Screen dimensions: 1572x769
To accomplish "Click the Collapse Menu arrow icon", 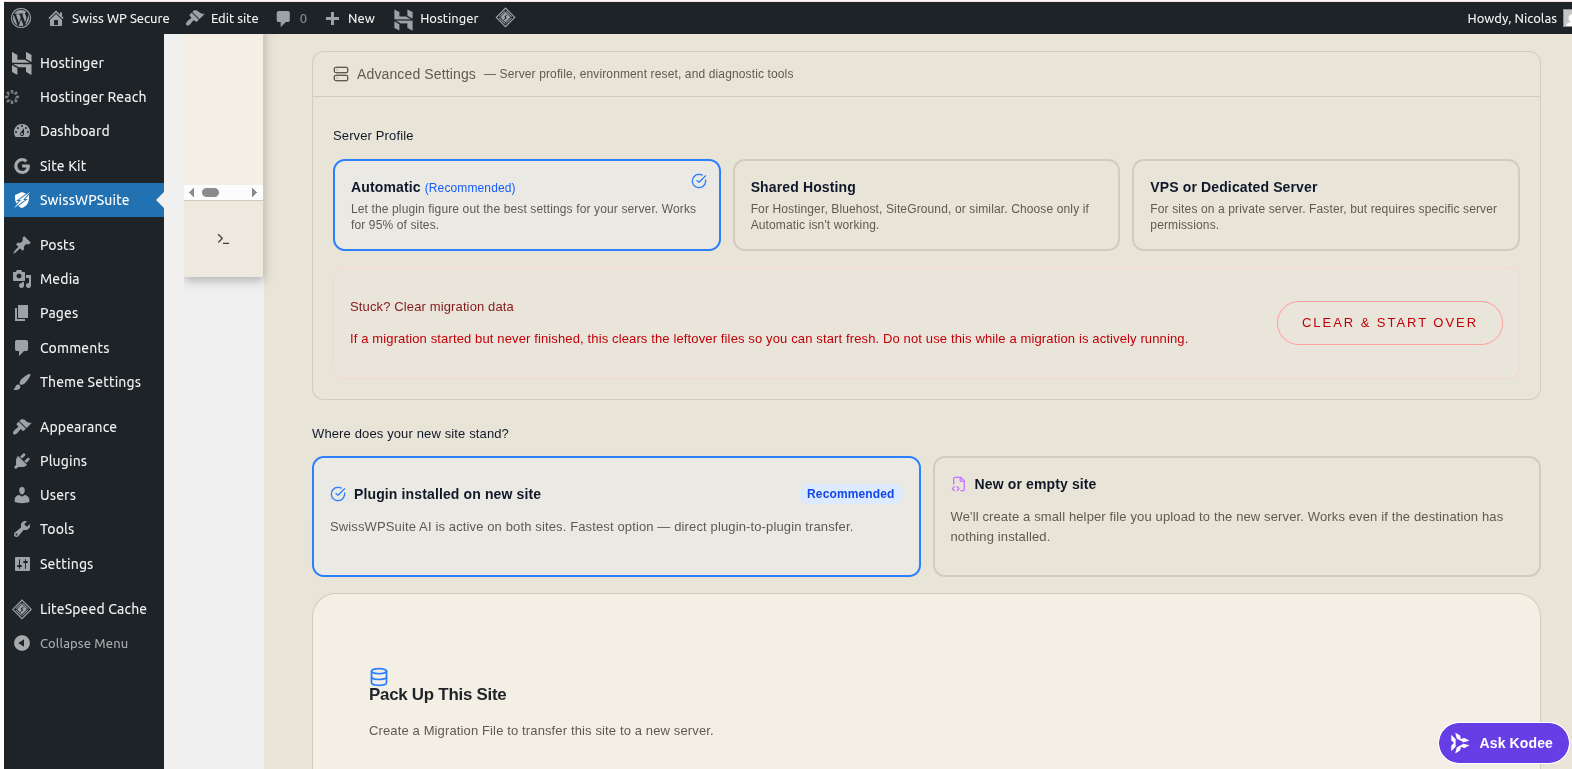I will coord(22,643).
